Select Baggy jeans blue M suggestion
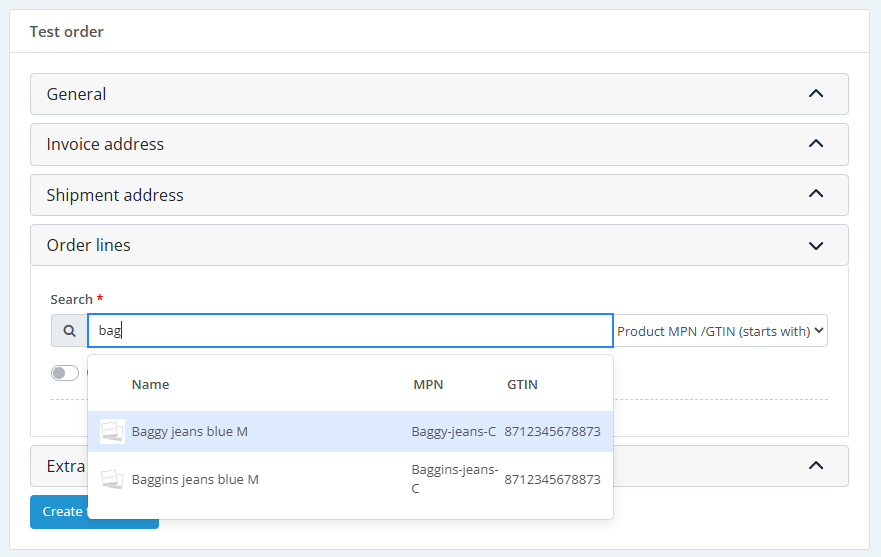 [351, 431]
